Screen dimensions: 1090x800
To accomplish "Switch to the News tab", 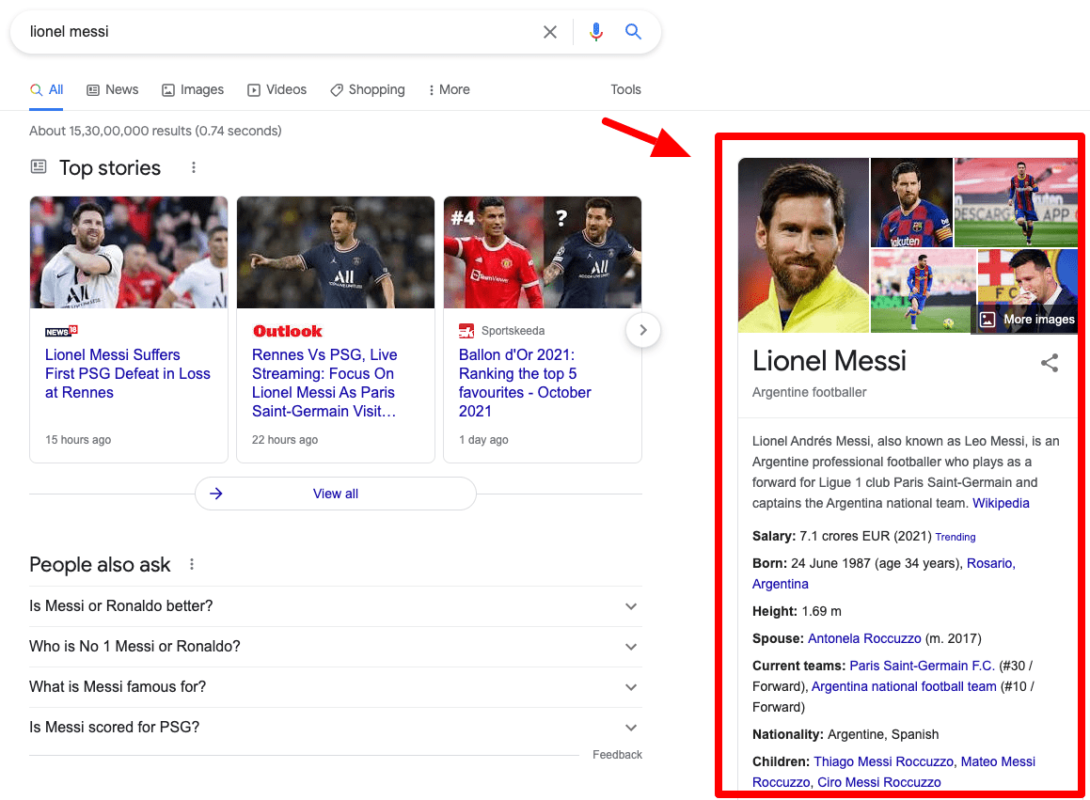I will (113, 90).
